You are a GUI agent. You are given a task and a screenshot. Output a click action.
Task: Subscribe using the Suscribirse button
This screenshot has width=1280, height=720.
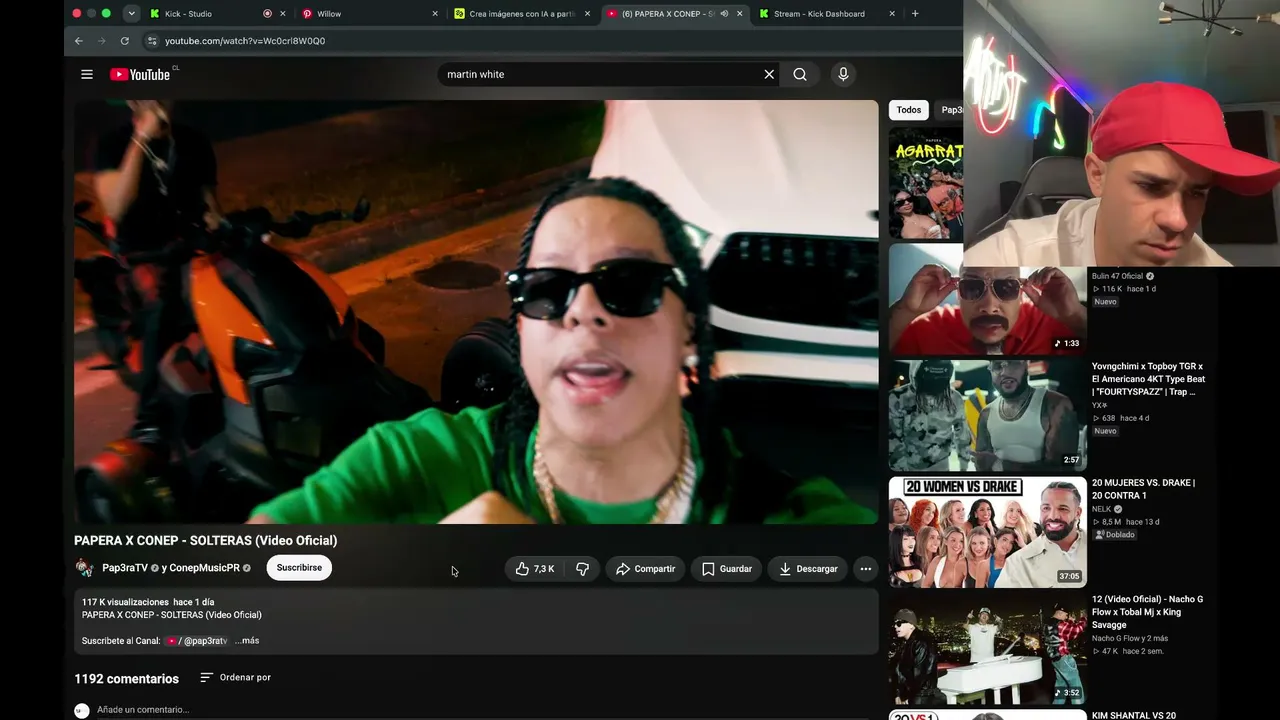point(299,568)
